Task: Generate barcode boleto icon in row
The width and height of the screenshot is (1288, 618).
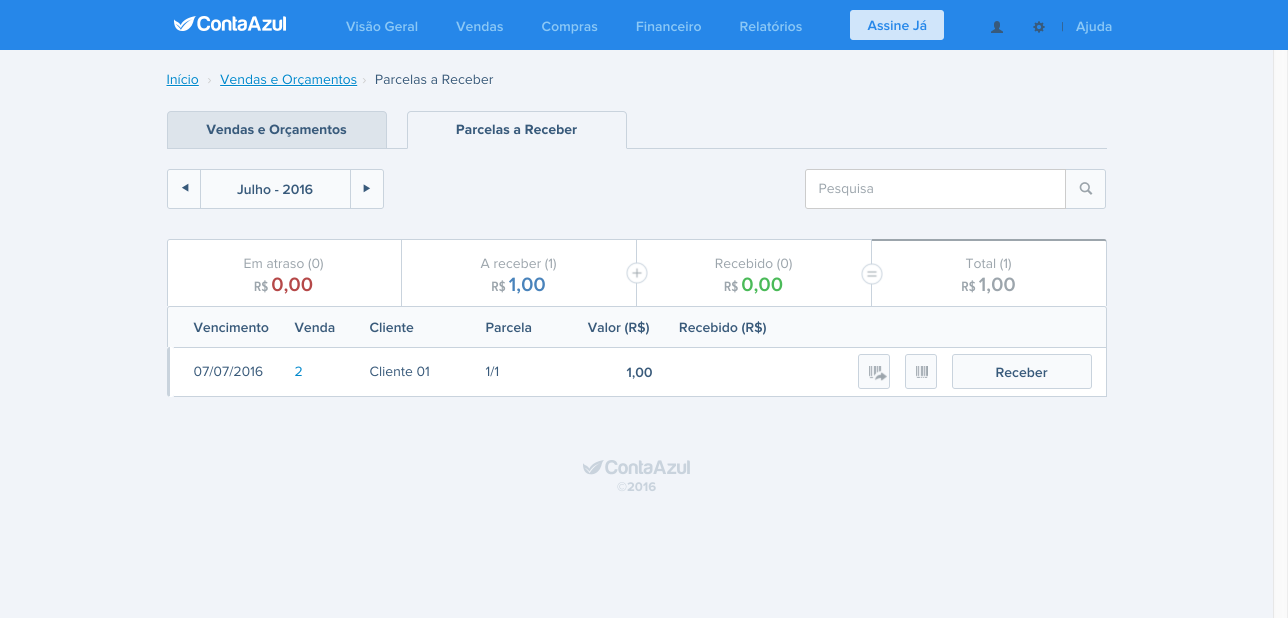Action: [x=921, y=372]
